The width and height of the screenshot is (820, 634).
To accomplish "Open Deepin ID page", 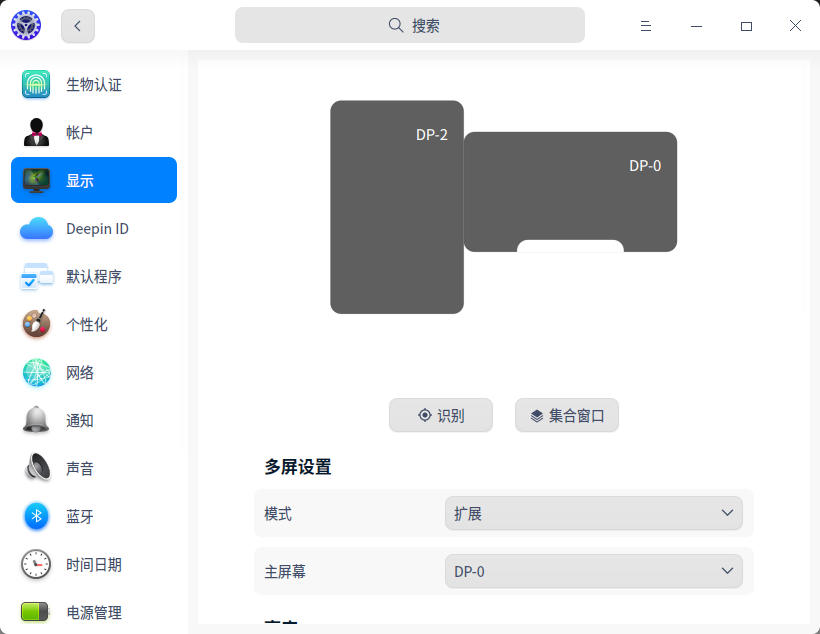I will pos(94,229).
